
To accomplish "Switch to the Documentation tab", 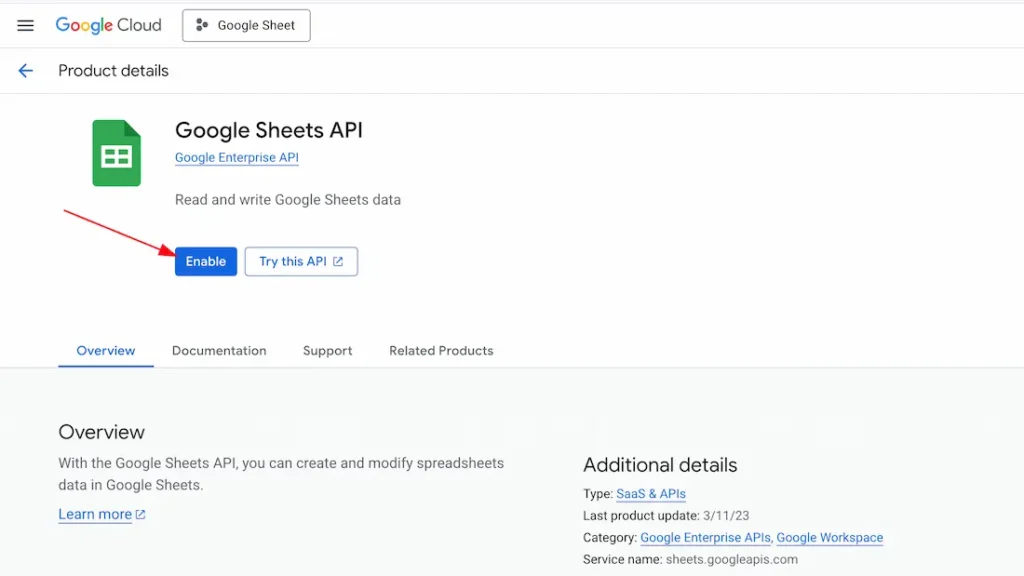I will 219,351.
